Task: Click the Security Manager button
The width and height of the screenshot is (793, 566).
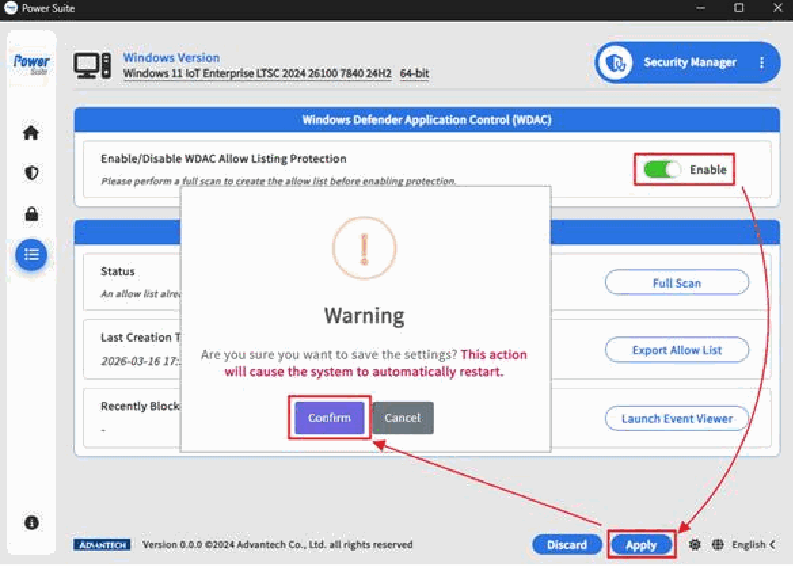Action: pyautogui.click(x=687, y=63)
